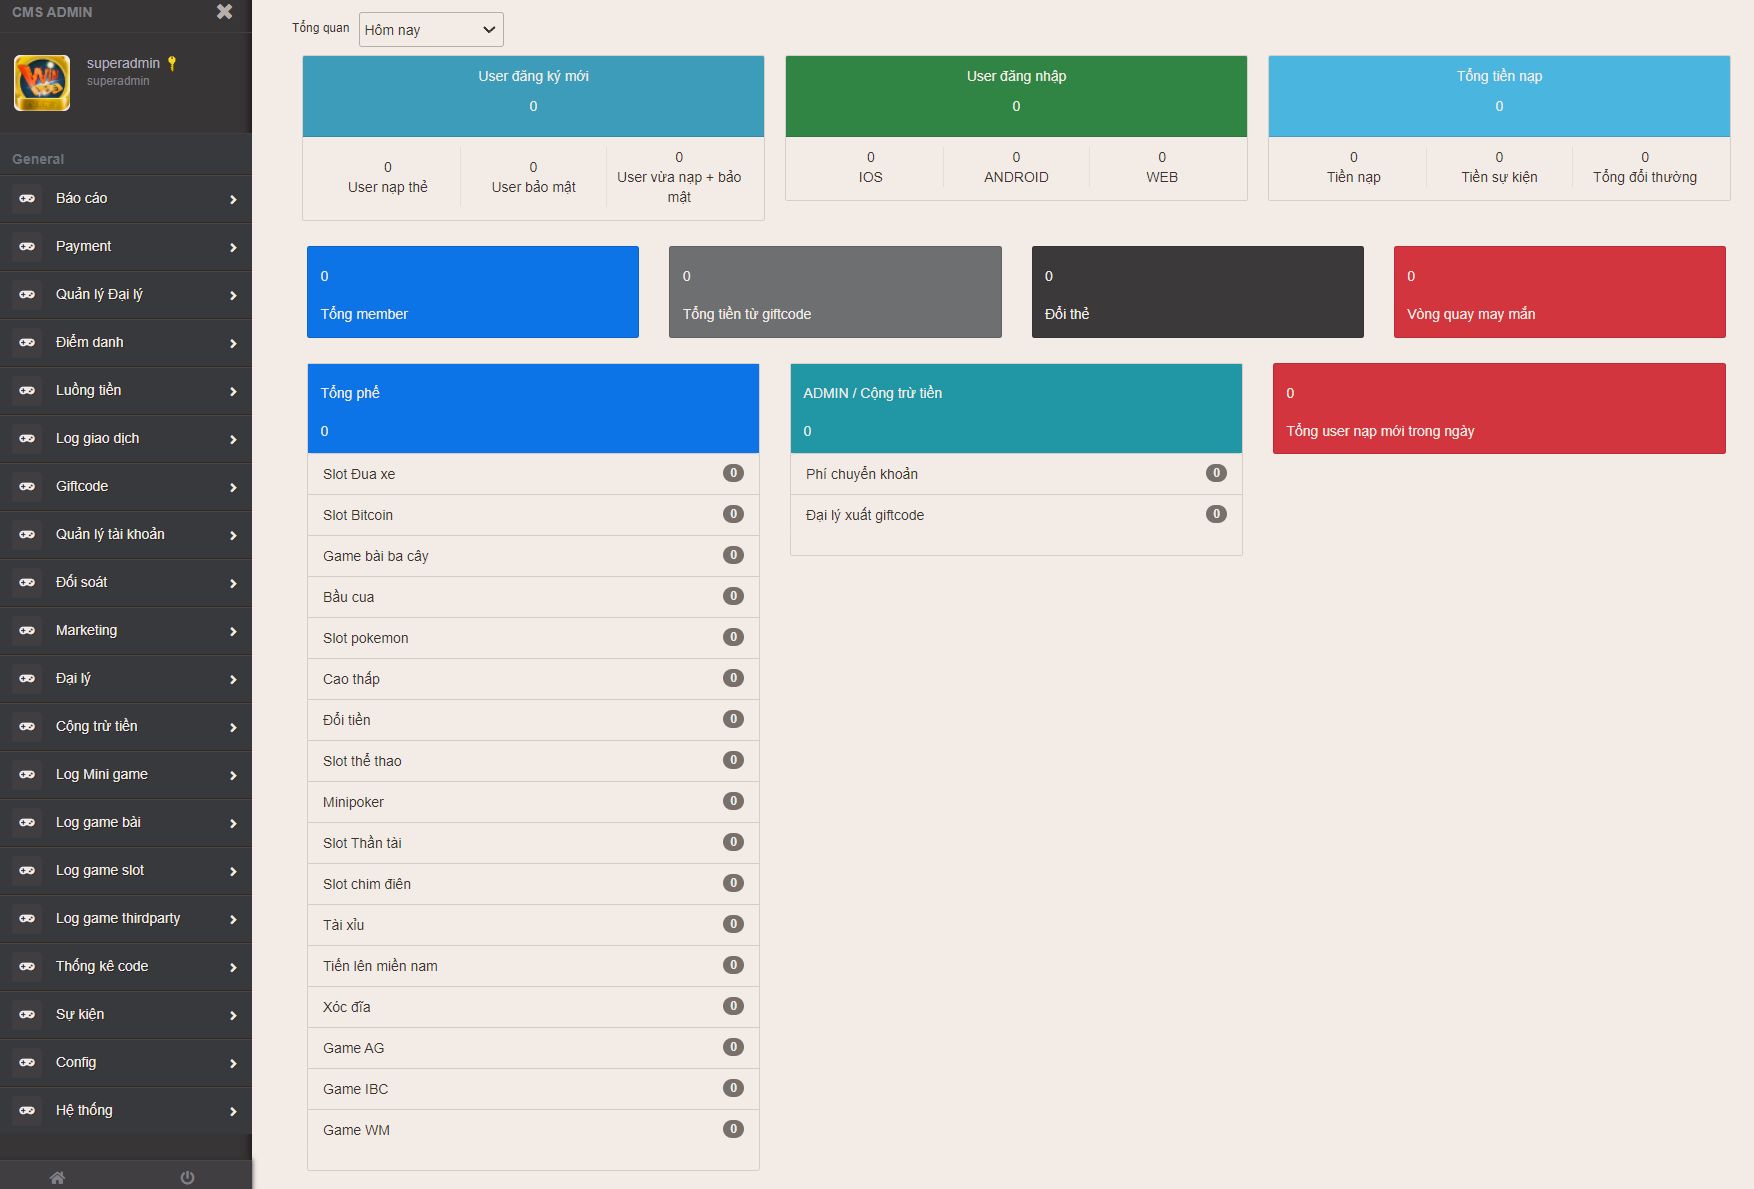Viewport: 1754px width, 1189px height.
Task: Expand the Hệ thống chevron
Action: click(233, 1112)
